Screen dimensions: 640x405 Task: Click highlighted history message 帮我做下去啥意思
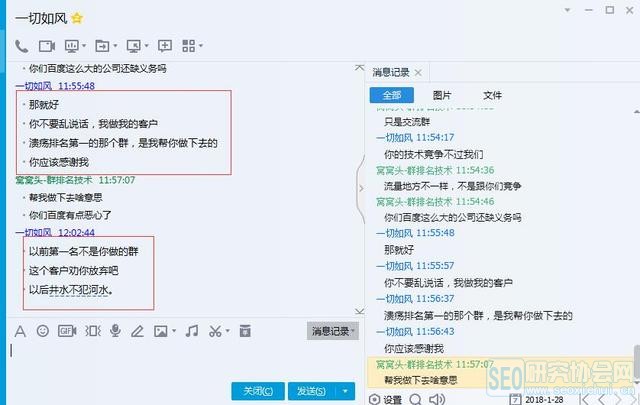(420, 381)
